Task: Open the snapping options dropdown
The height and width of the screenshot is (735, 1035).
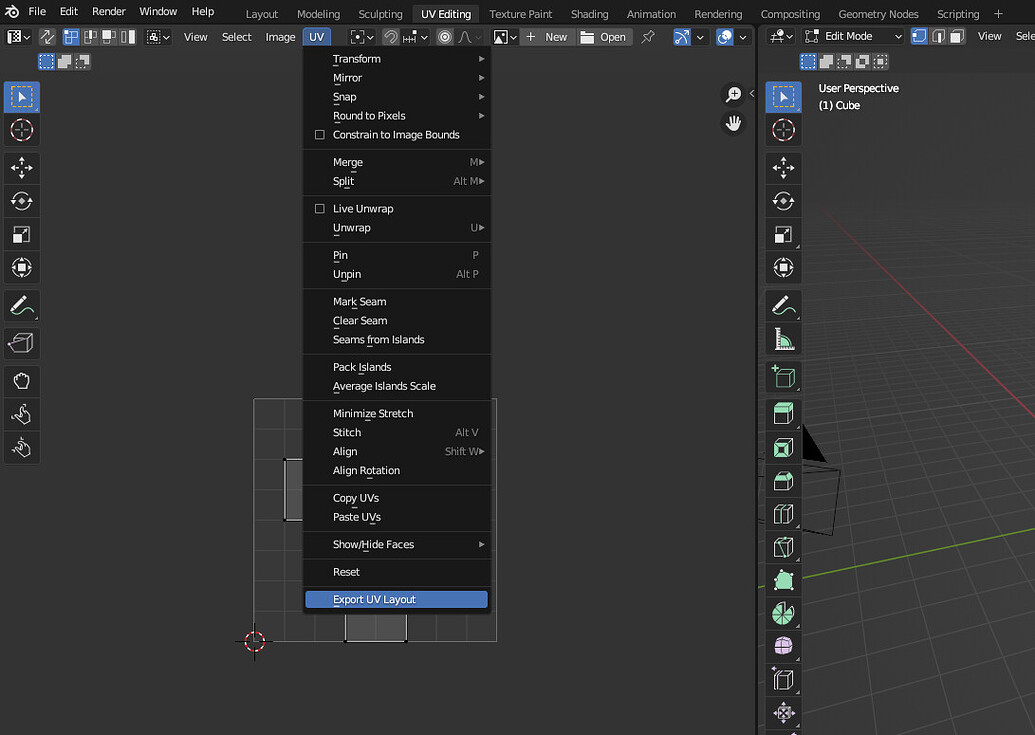Action: coord(416,37)
